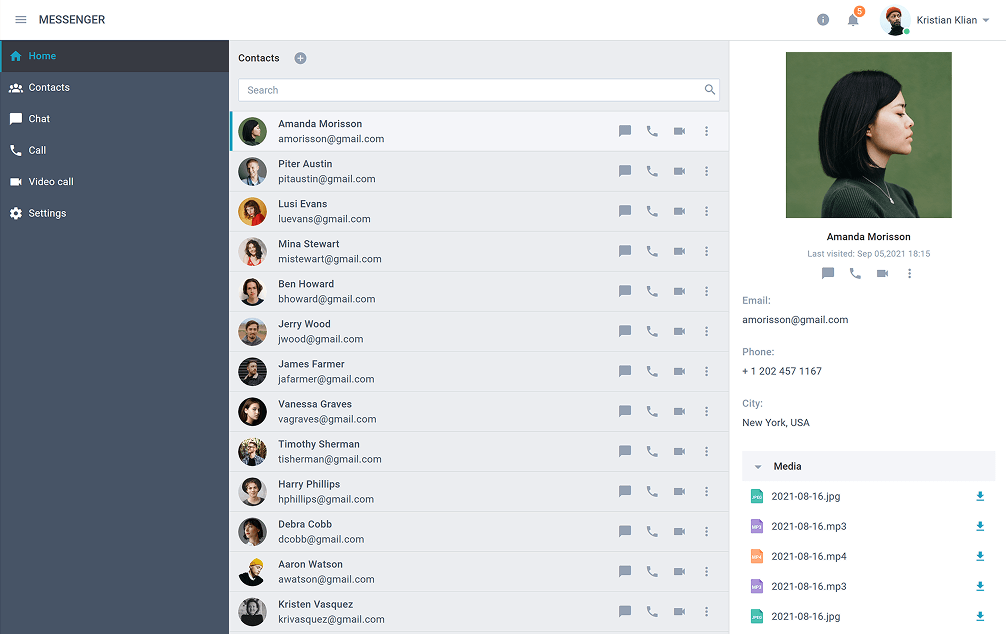The image size is (1006, 634).
Task: Video call Debra Cobb
Action: tap(679, 531)
